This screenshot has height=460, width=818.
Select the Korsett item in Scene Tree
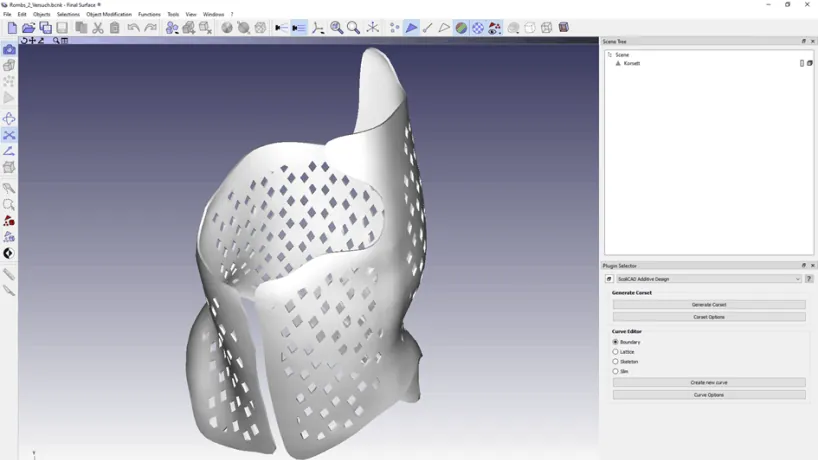[631, 63]
